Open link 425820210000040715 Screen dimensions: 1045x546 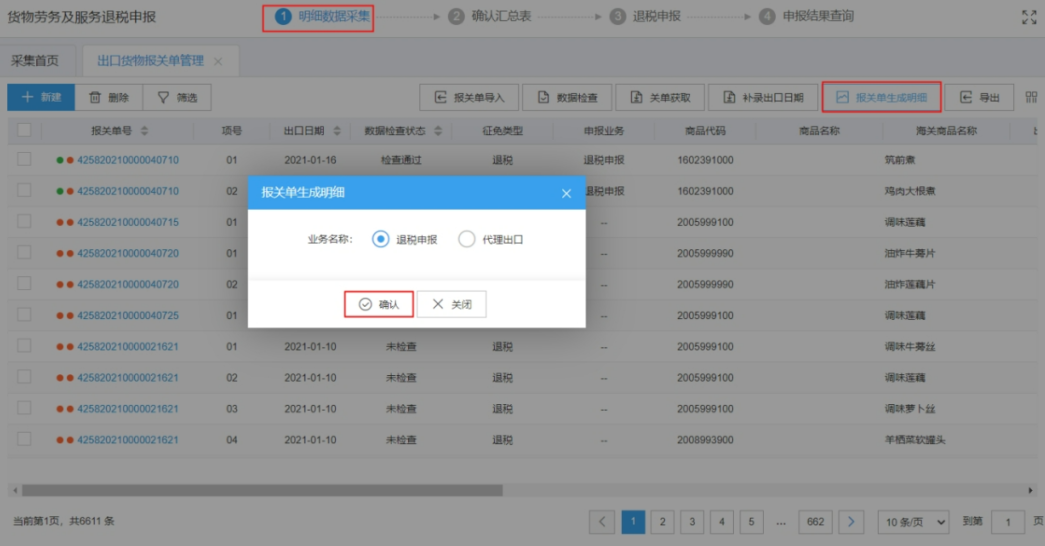click(x=128, y=222)
